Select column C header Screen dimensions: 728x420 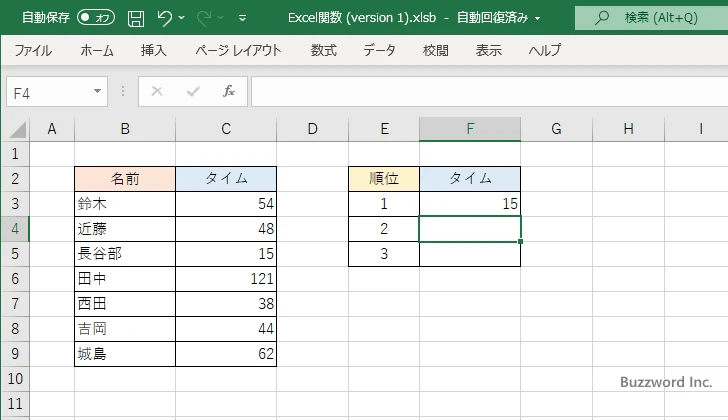tap(226, 129)
